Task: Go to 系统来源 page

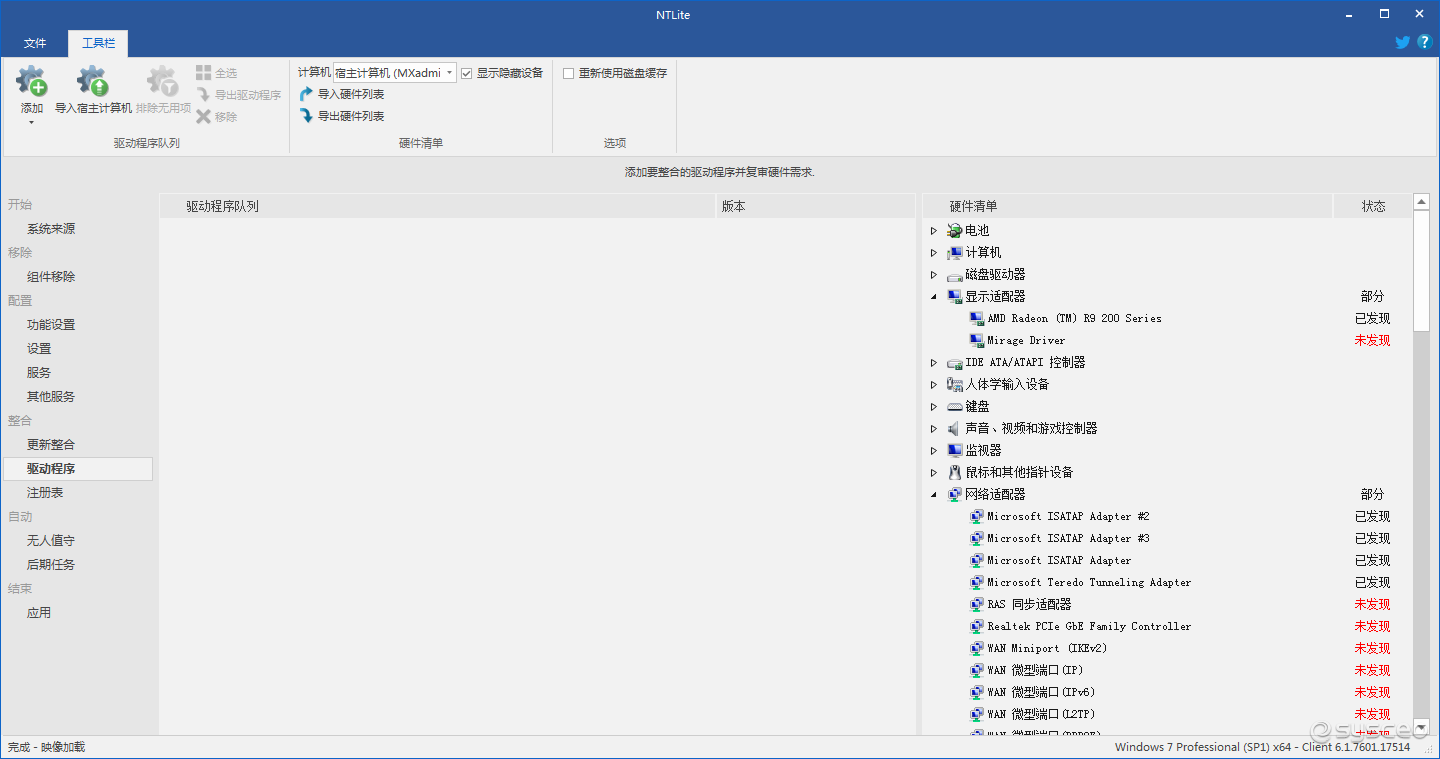Action: click(x=51, y=229)
